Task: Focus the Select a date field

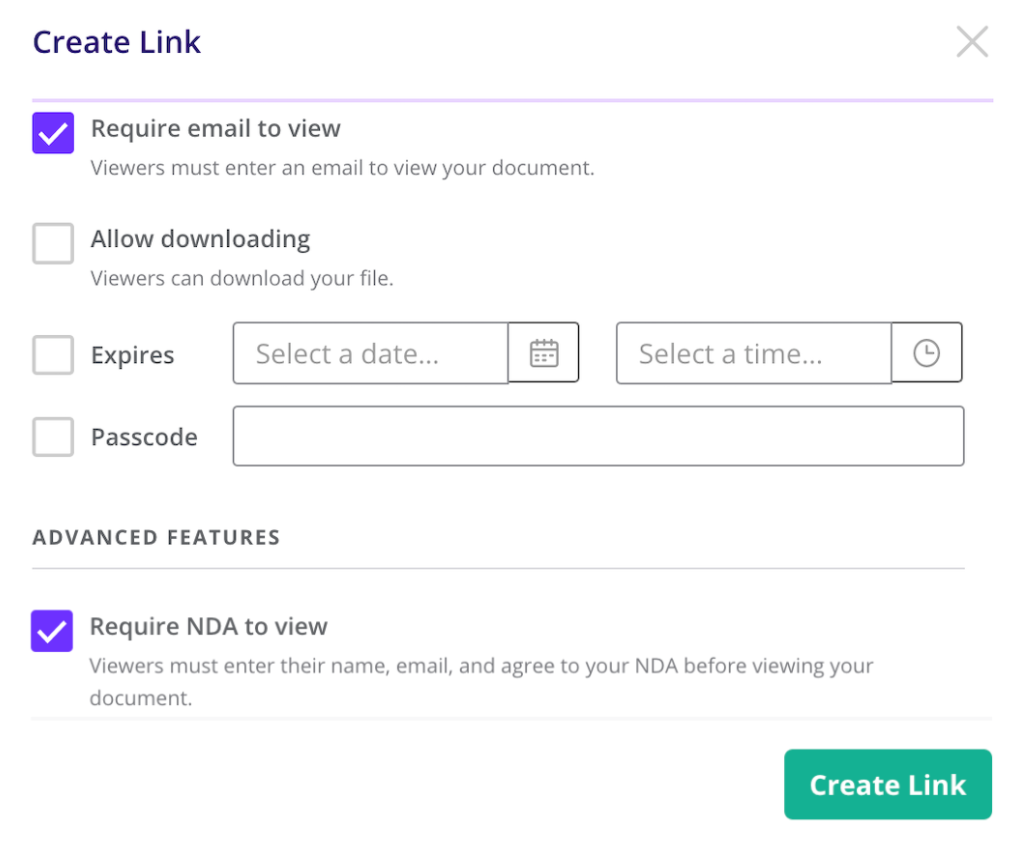Action: click(371, 353)
